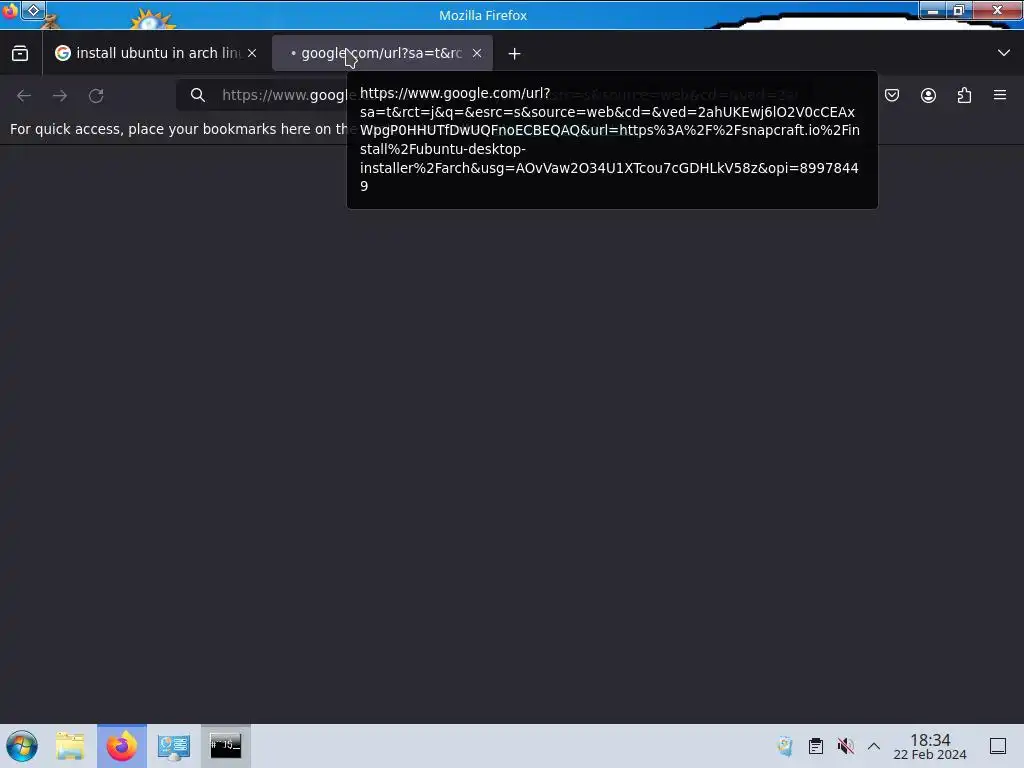Open the system settings taskbar icon
This screenshot has width=1024, height=768.
174,746
